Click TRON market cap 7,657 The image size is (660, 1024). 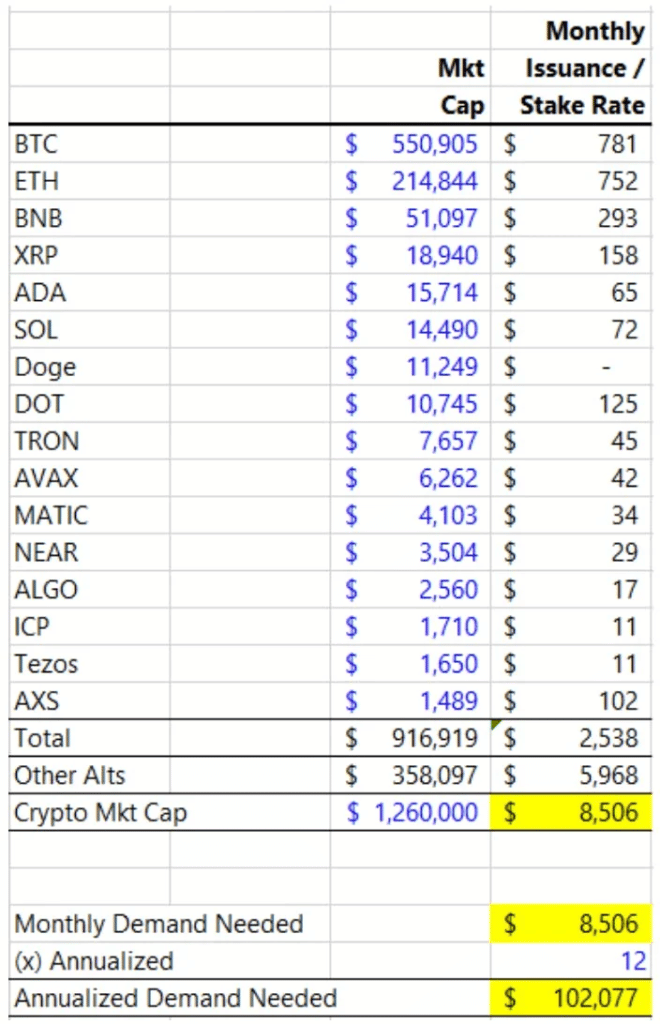pos(448,442)
